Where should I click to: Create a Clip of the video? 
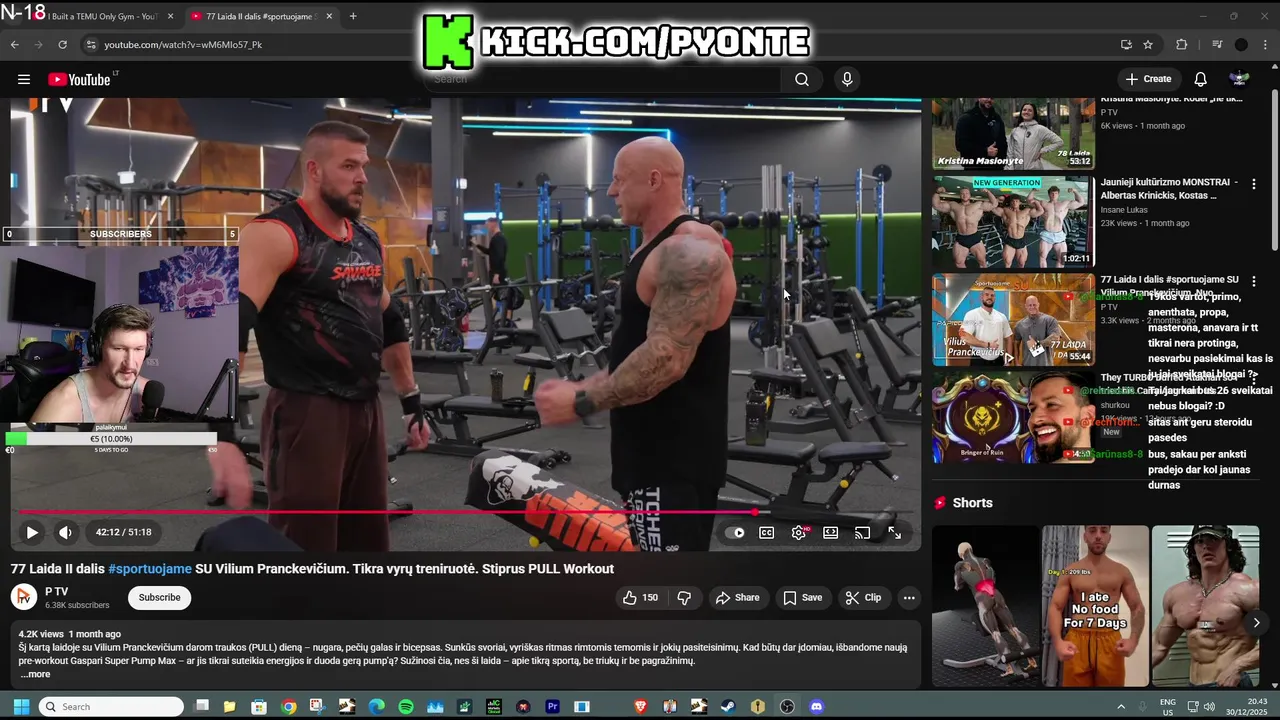862,597
